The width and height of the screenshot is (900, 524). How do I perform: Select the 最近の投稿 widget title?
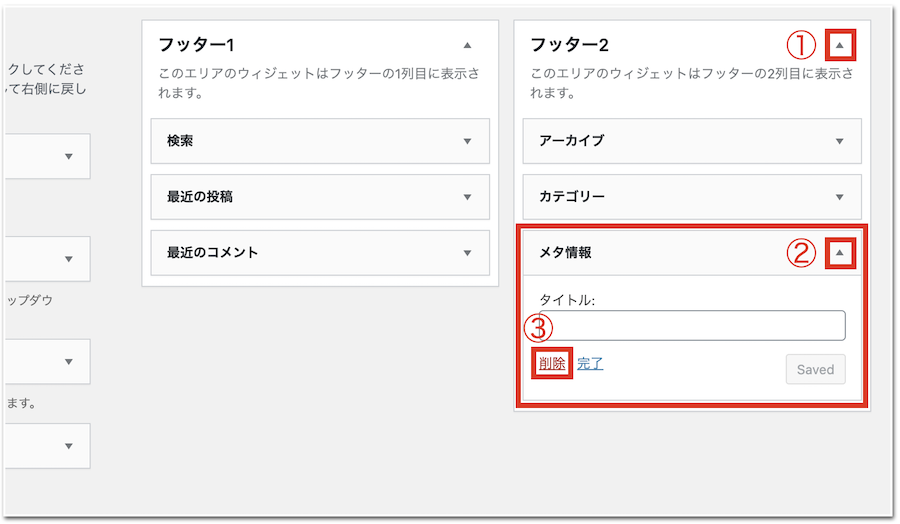click(200, 197)
